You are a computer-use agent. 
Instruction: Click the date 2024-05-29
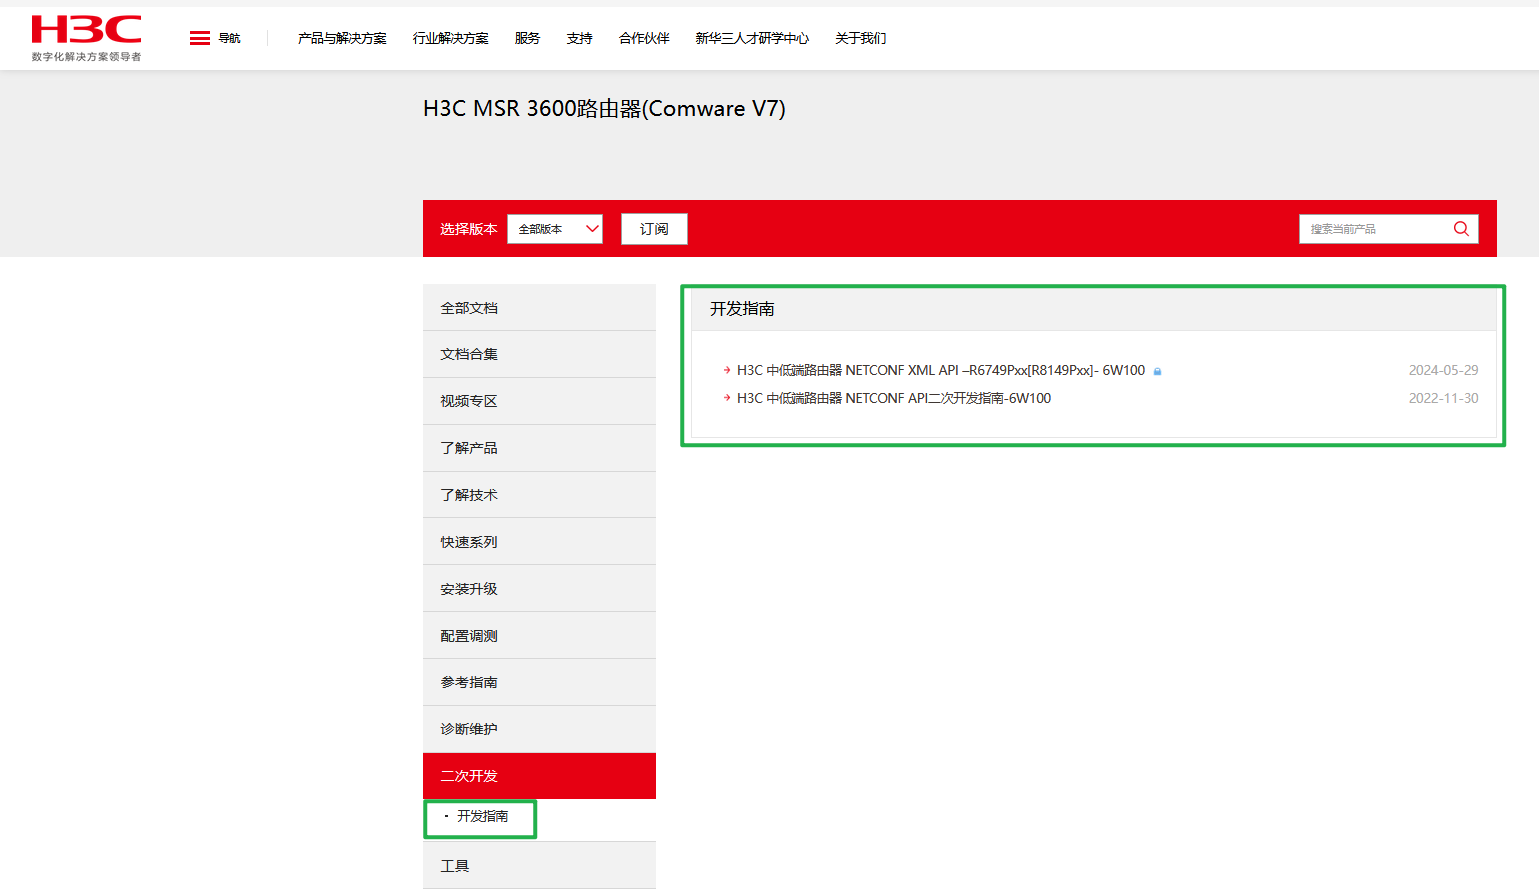coord(1443,370)
